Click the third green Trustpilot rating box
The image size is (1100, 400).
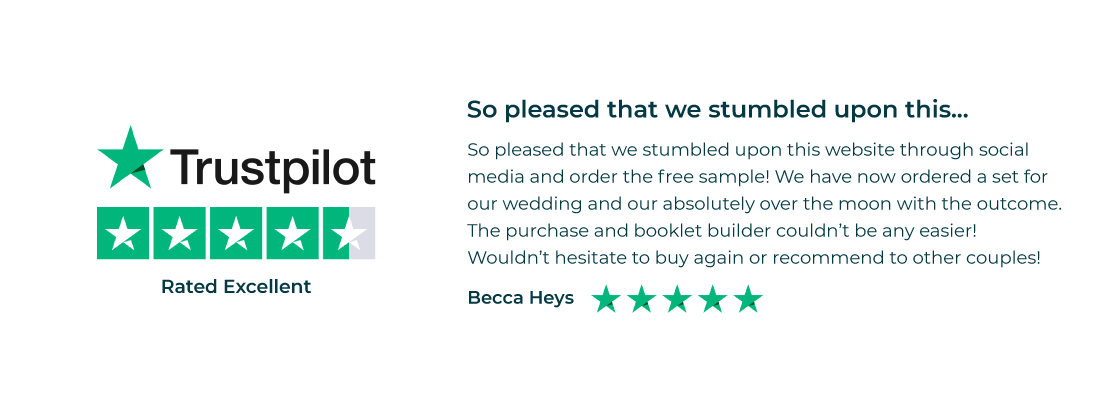(x=236, y=233)
